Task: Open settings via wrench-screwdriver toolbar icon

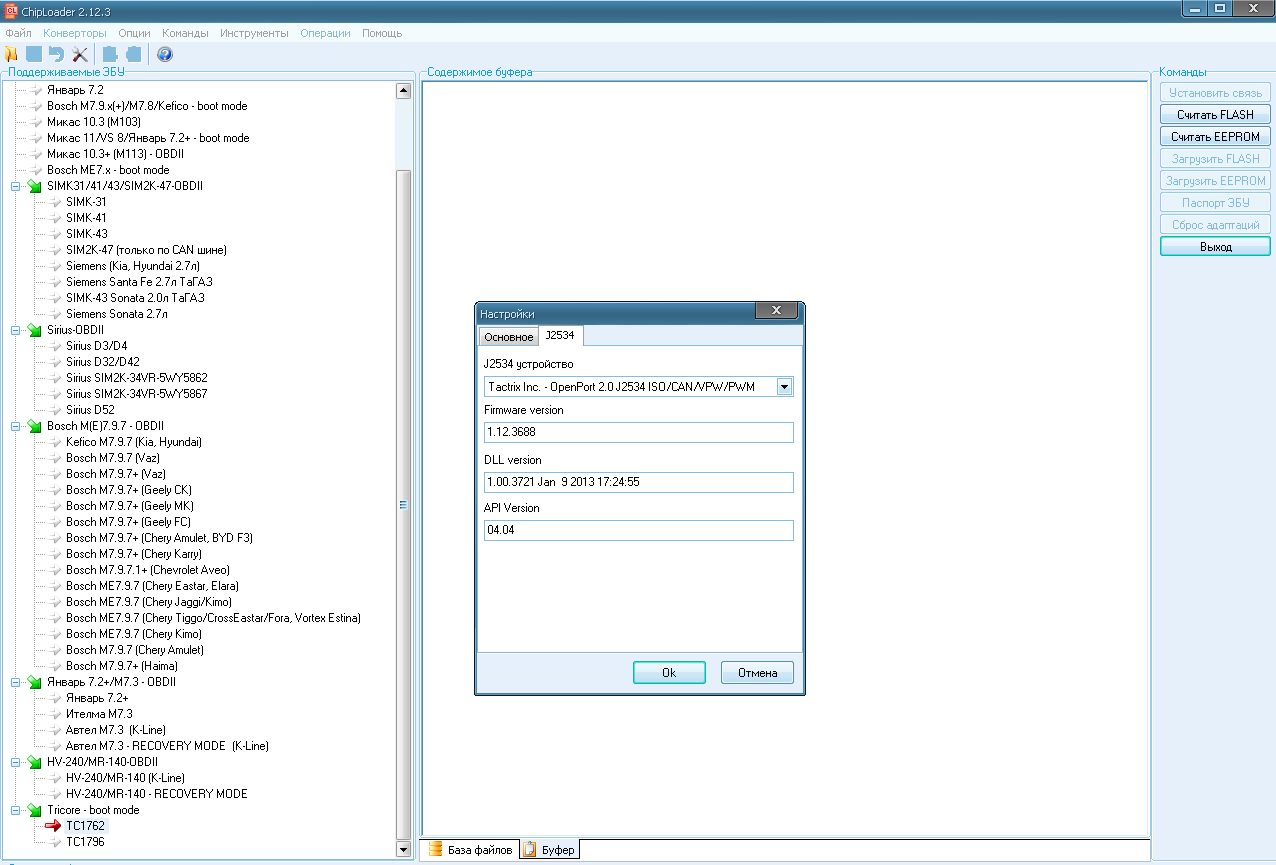Action: [x=80, y=54]
